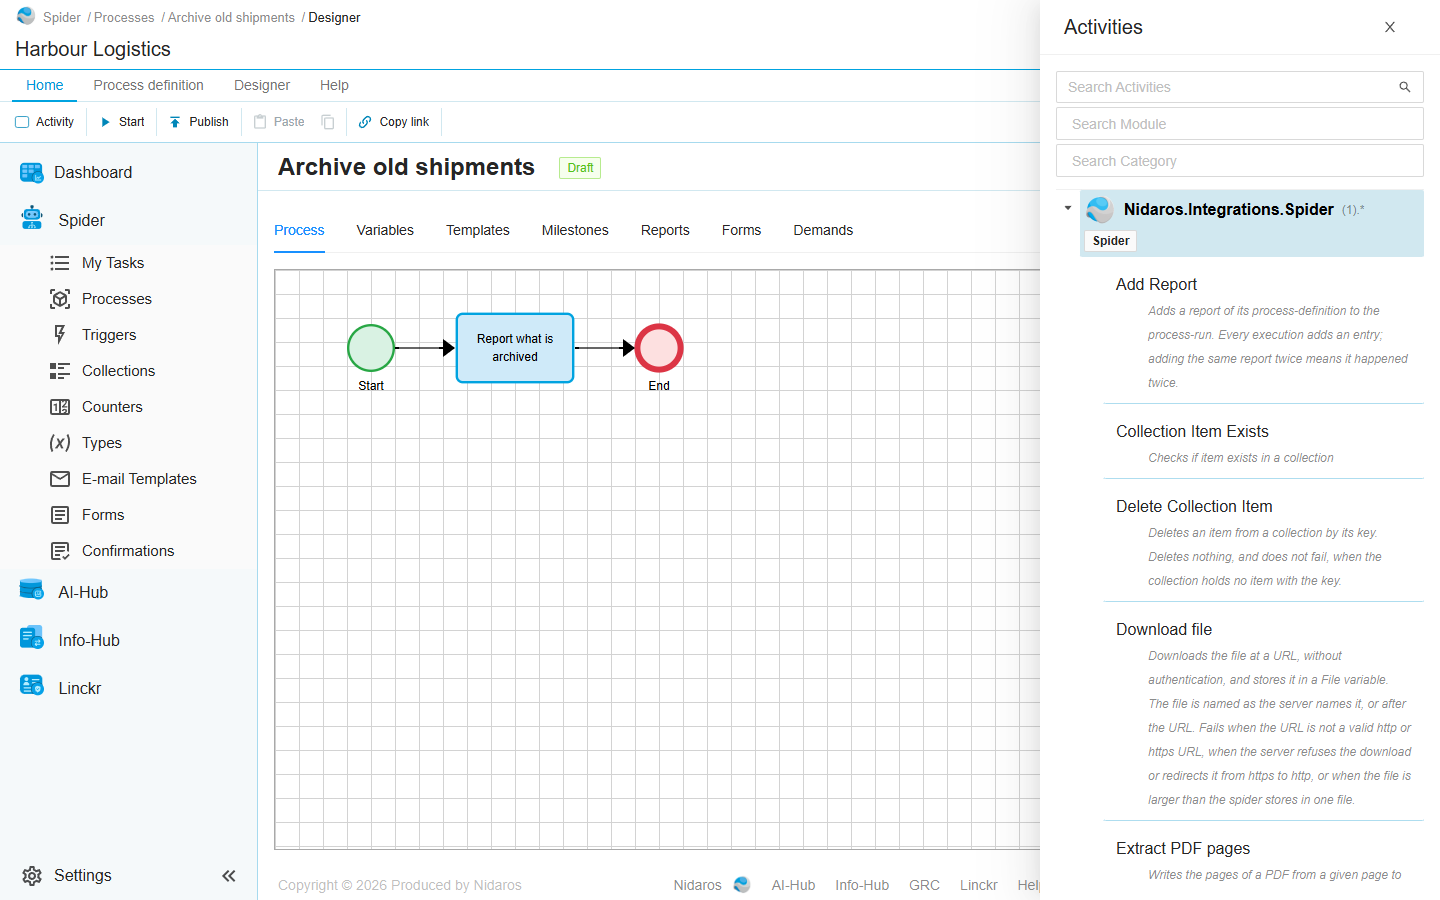Click the Types (x) icon

(60, 443)
